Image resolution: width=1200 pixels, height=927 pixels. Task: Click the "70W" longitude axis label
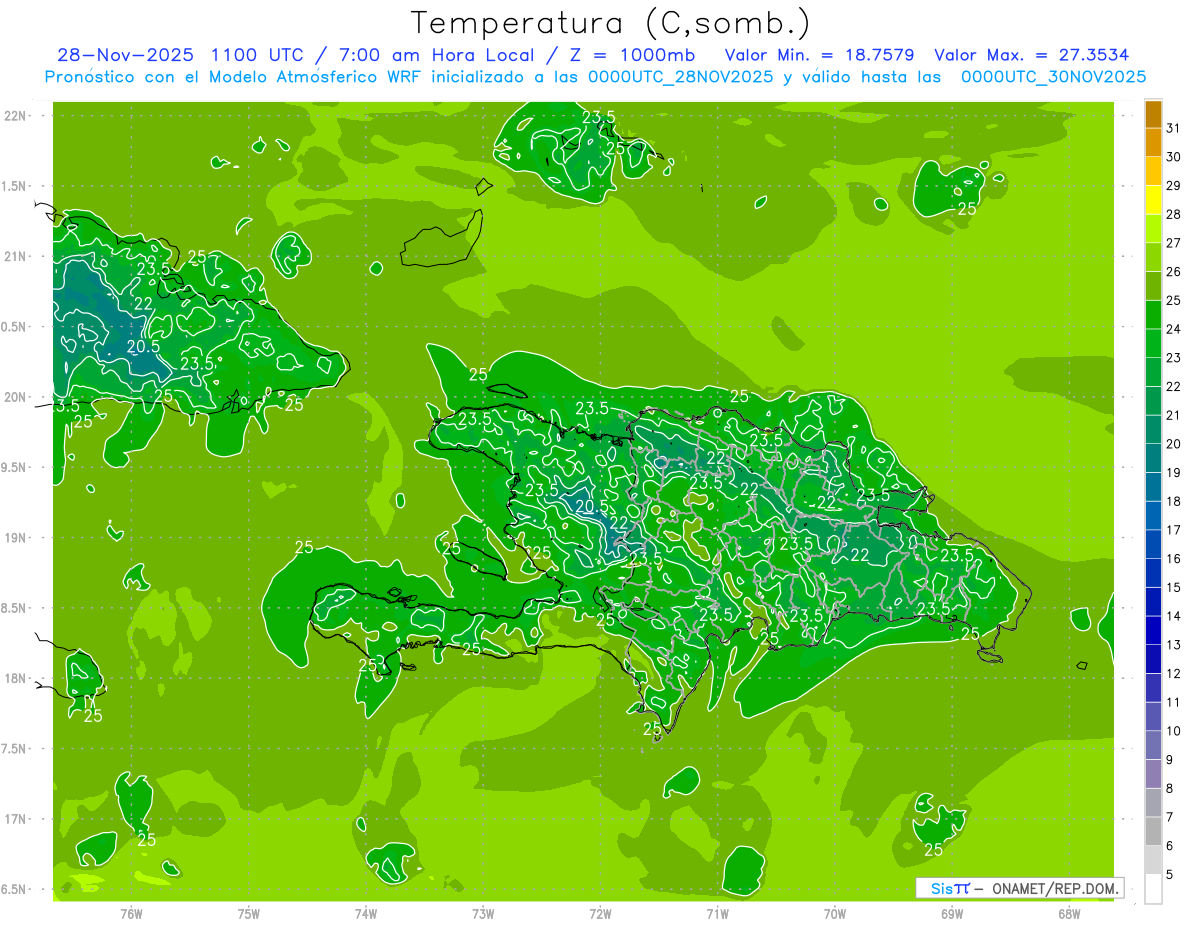tap(835, 913)
